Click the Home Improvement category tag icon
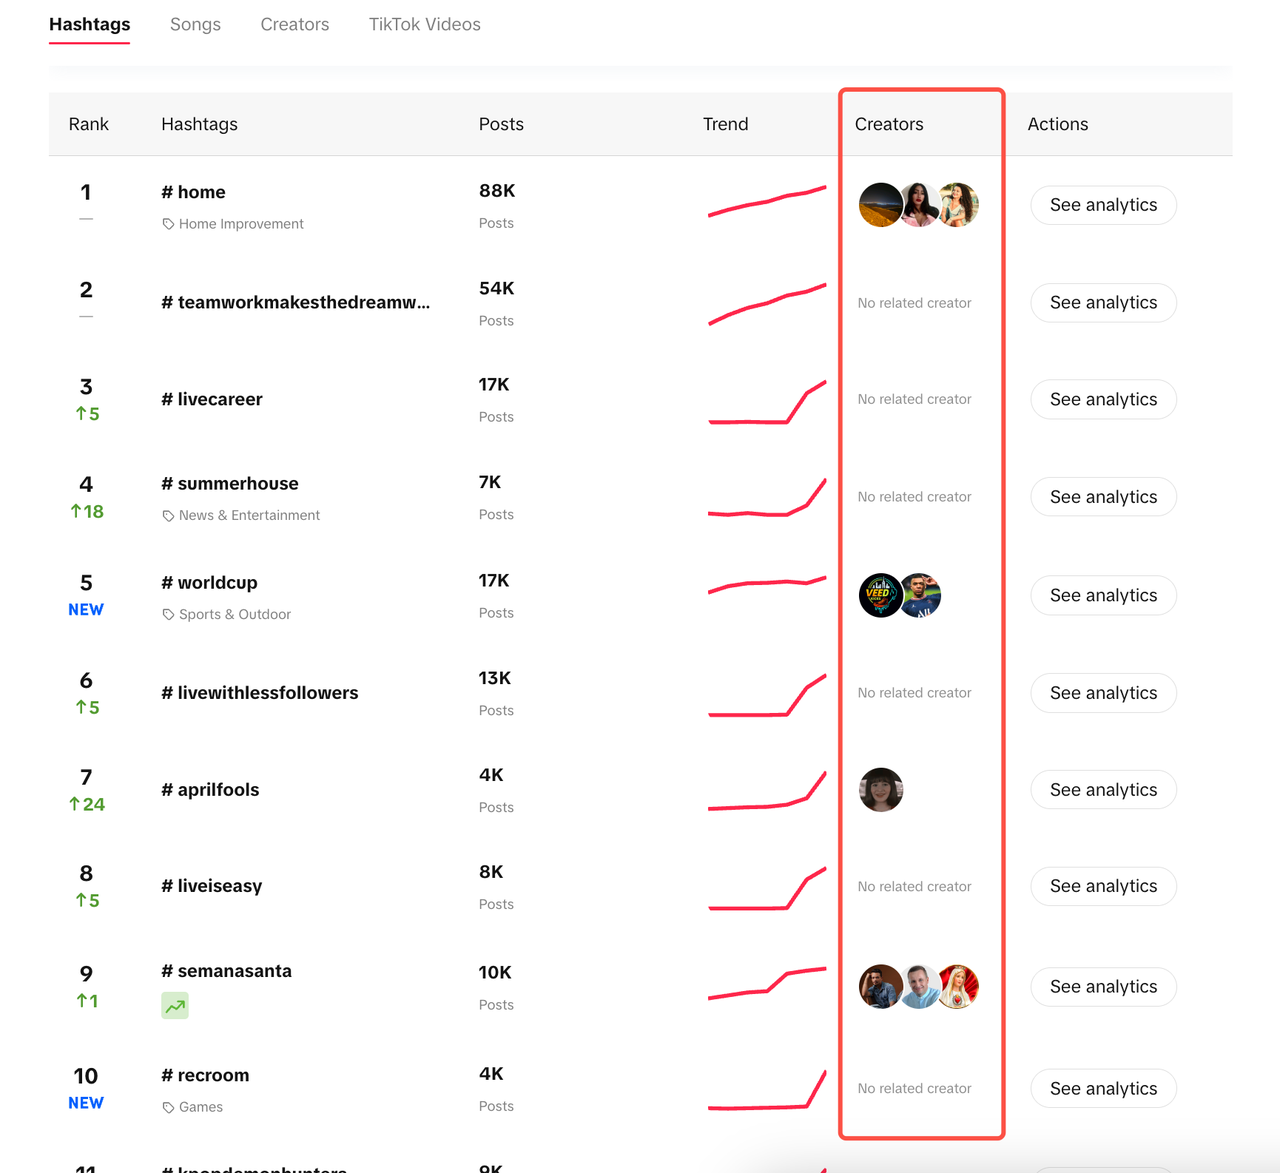 (167, 224)
